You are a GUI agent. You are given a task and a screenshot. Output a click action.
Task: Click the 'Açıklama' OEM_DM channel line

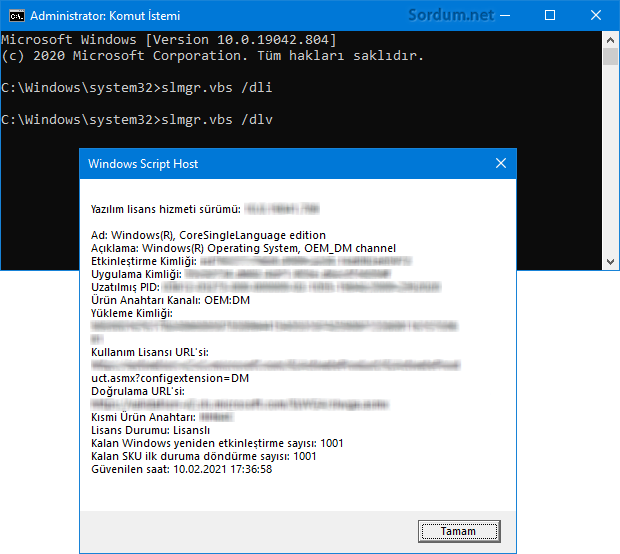[243, 248]
